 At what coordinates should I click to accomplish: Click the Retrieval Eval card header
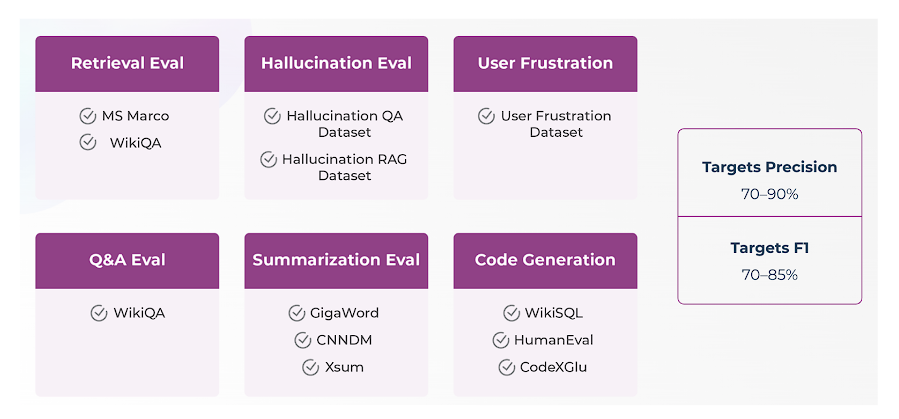(x=127, y=64)
